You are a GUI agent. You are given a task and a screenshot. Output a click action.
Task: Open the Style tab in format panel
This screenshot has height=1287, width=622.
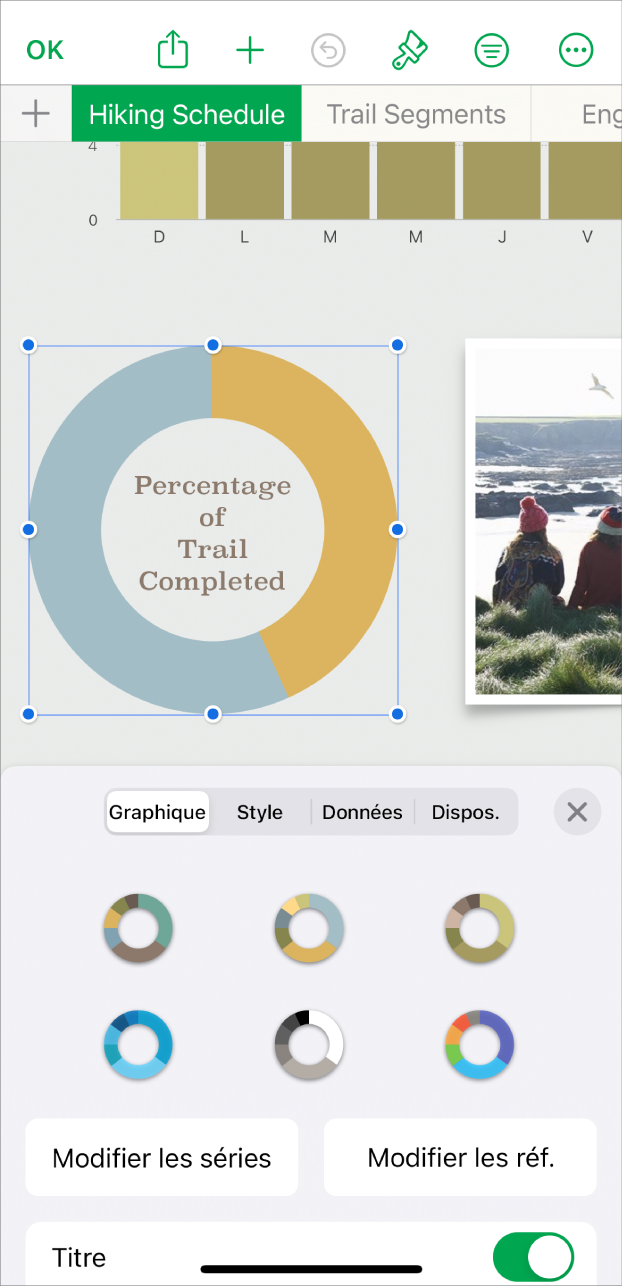260,812
